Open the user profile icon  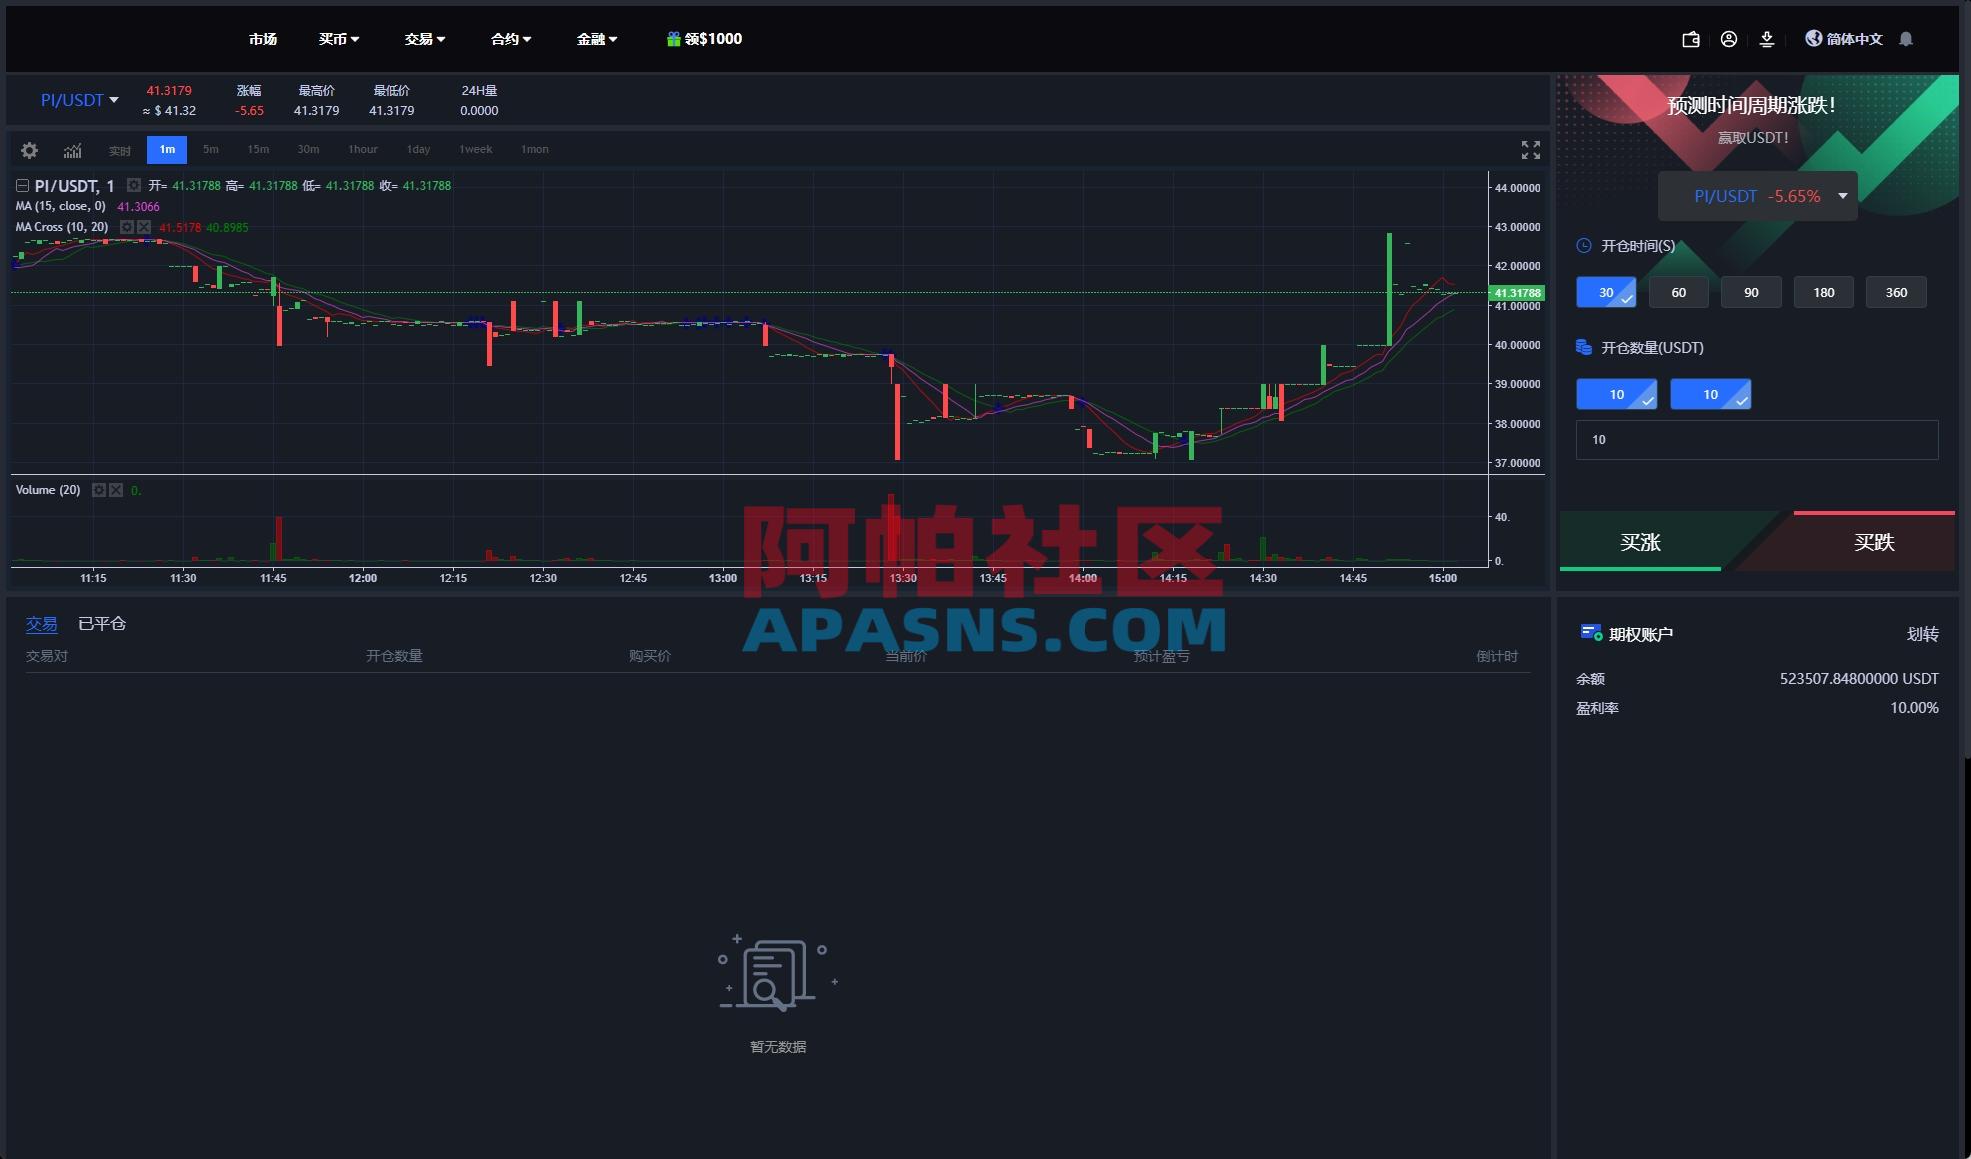click(1728, 39)
